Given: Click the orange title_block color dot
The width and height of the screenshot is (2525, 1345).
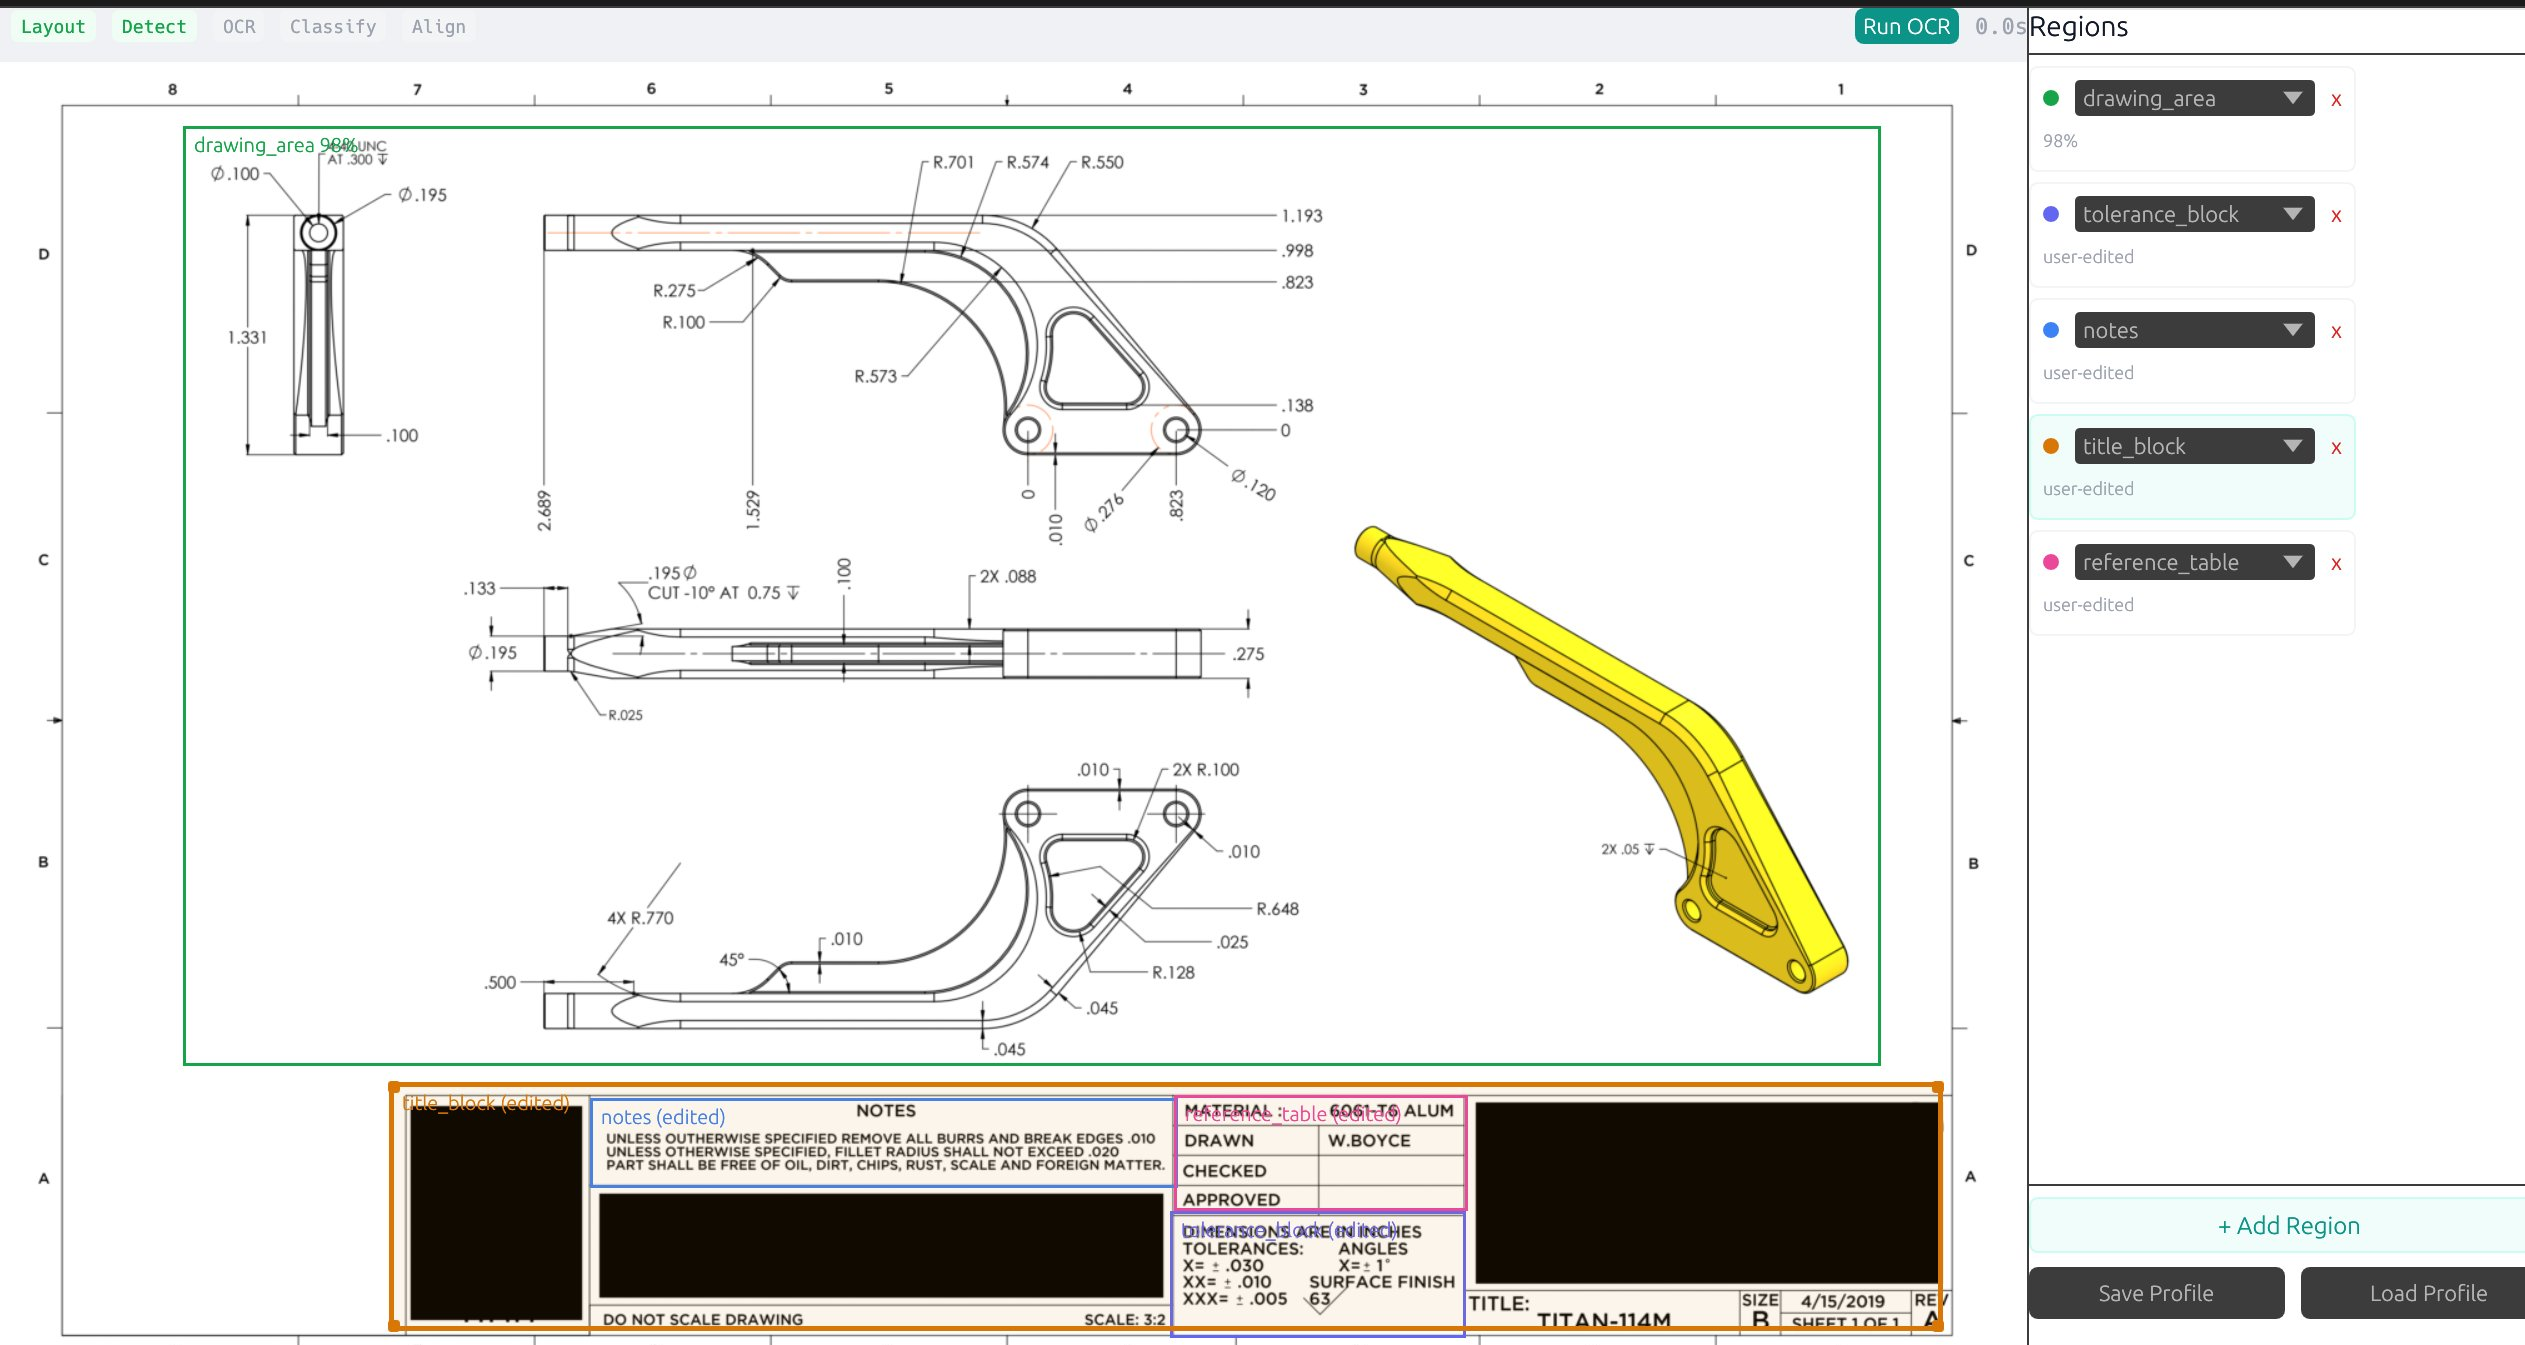Looking at the screenshot, I should coord(2051,446).
